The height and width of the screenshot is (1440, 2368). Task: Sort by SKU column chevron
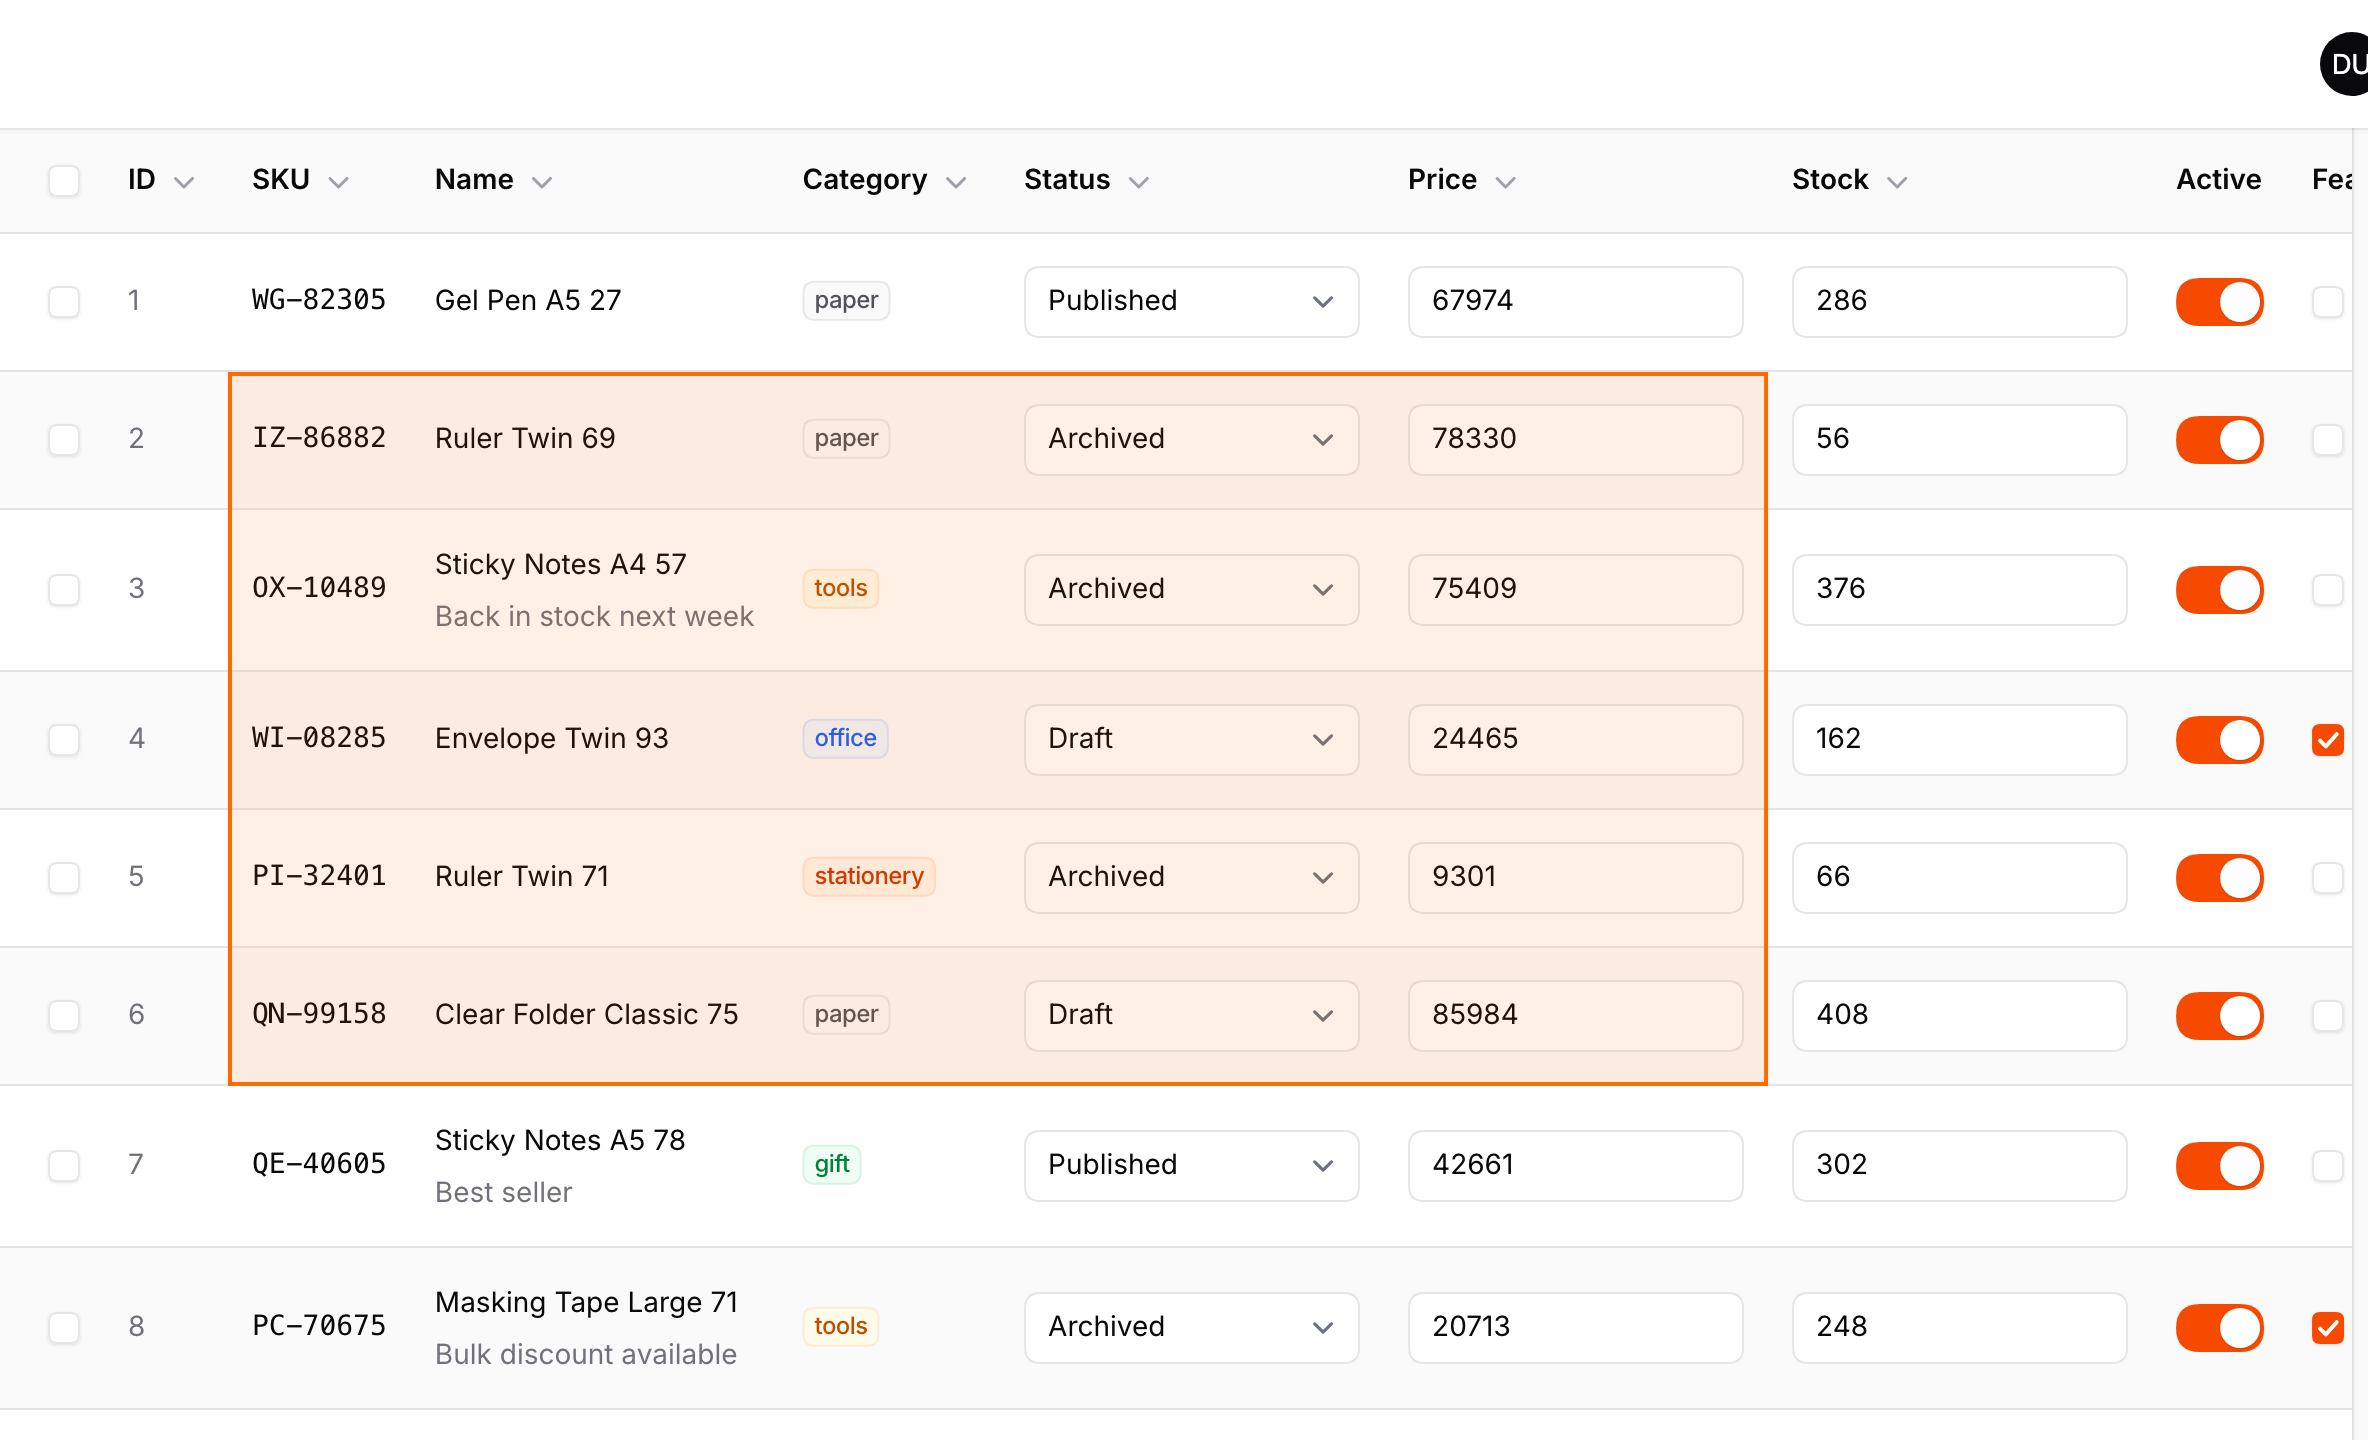click(339, 182)
